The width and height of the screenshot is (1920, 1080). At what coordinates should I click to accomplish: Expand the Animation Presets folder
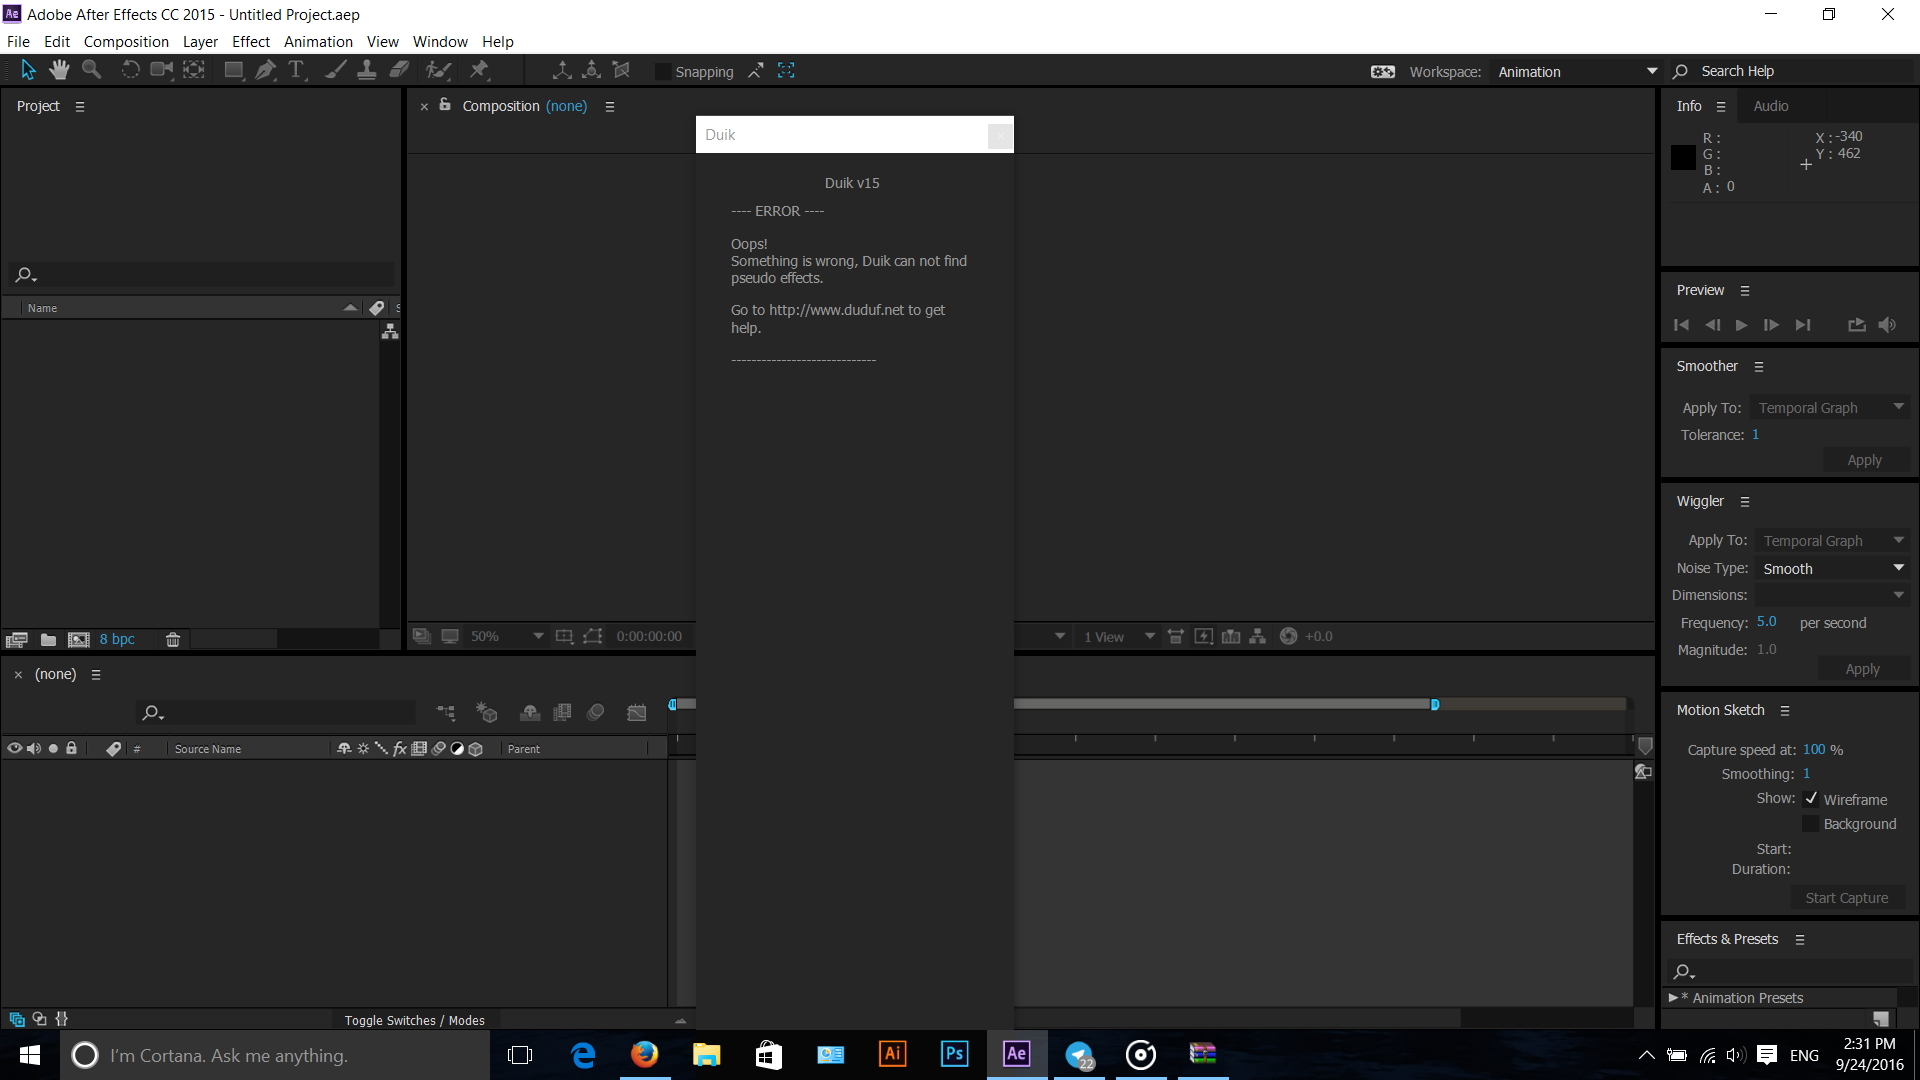pyautogui.click(x=1673, y=998)
